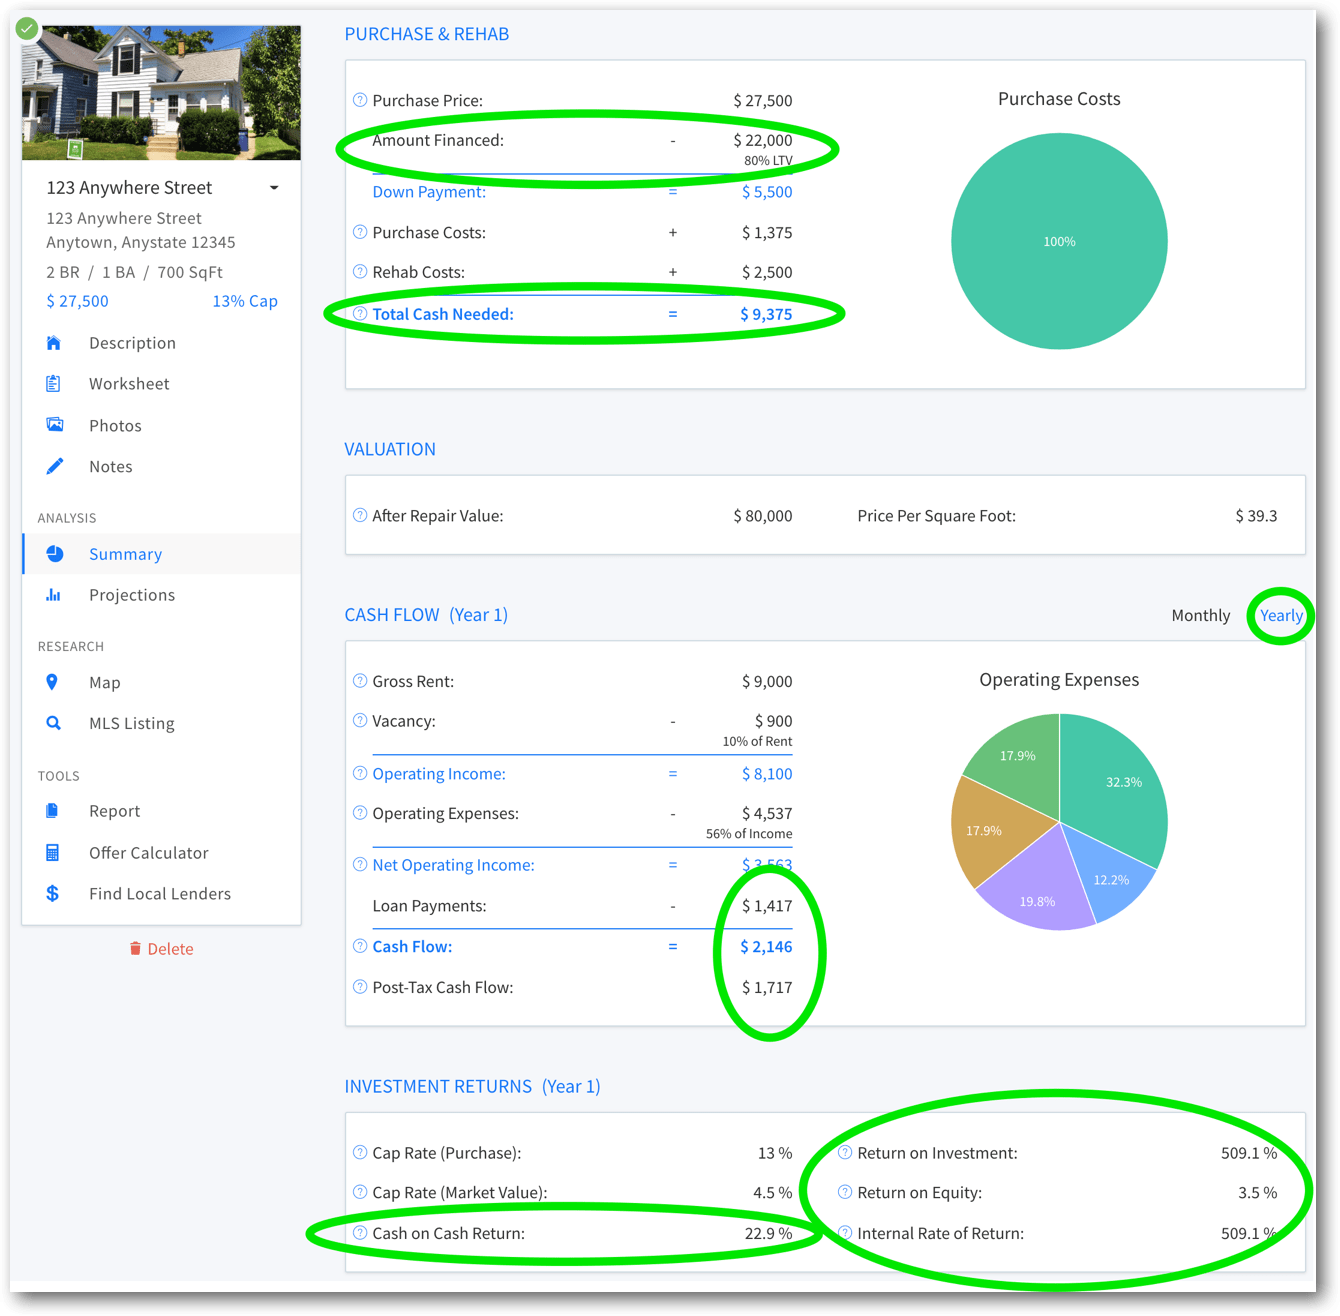1340x1316 pixels.
Task: Click the $ 5,500 Down Payment value
Action: tap(767, 192)
